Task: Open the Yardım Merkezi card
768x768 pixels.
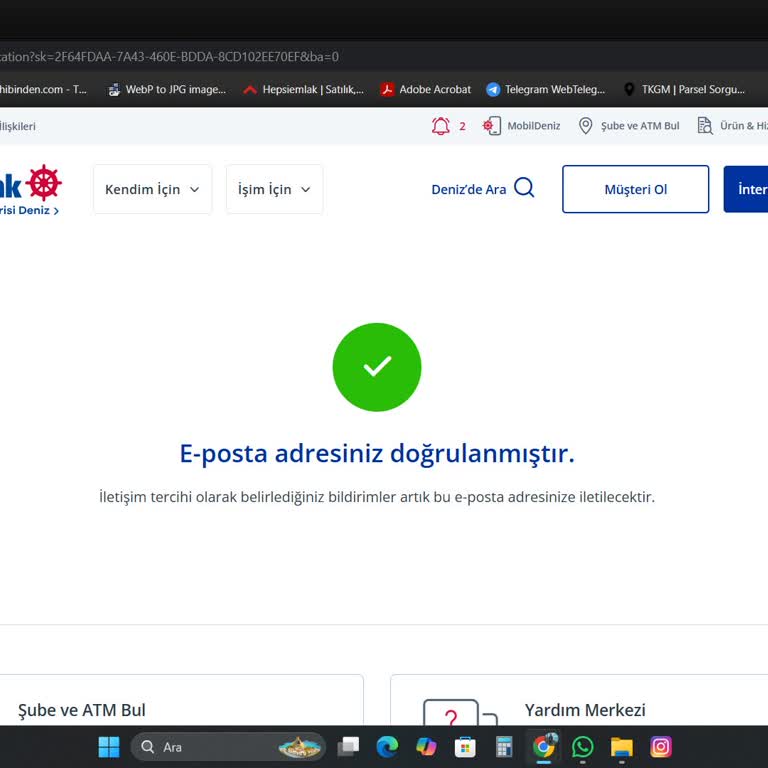Action: 579,700
